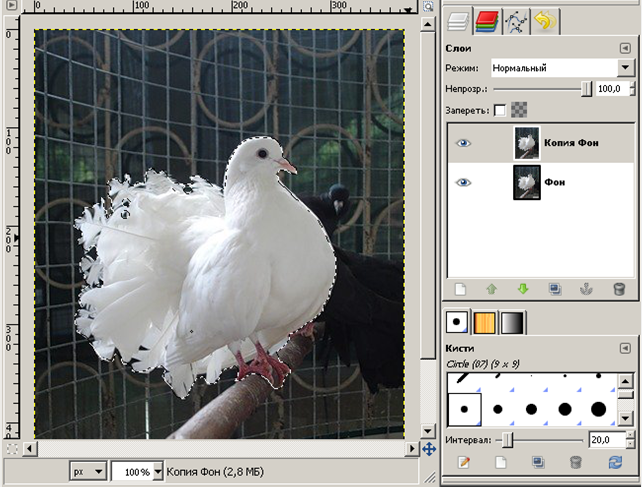
Task: Toggle the lock pixels checkbox
Action: [500, 111]
